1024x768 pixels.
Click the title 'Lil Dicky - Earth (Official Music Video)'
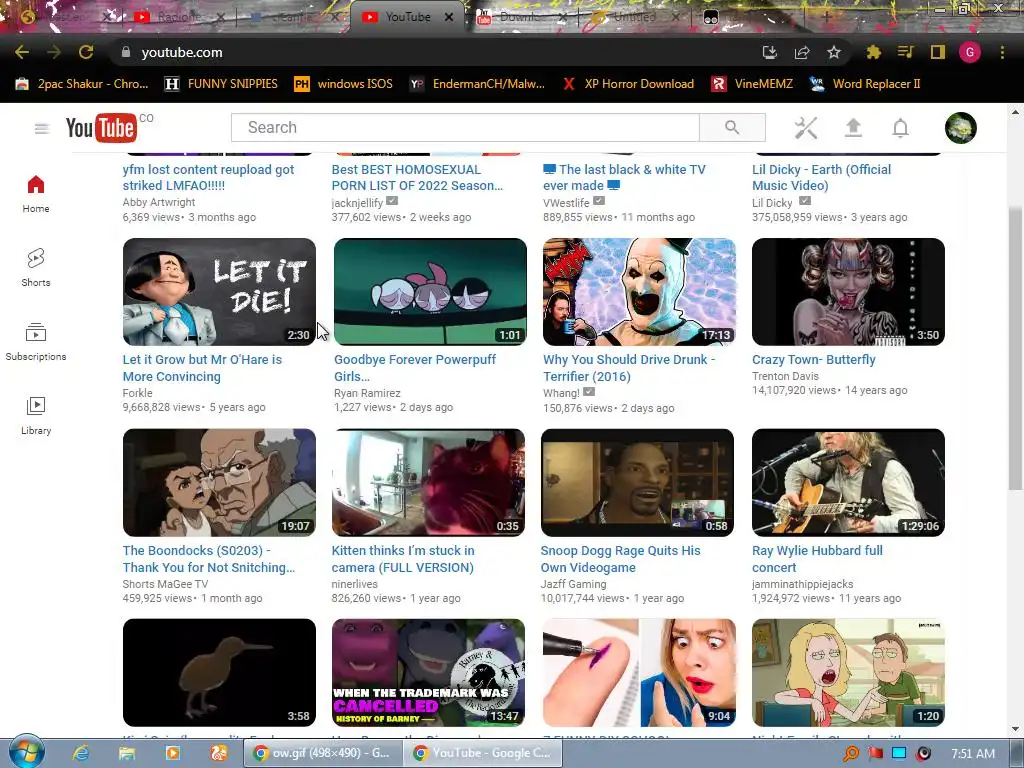[x=822, y=178]
